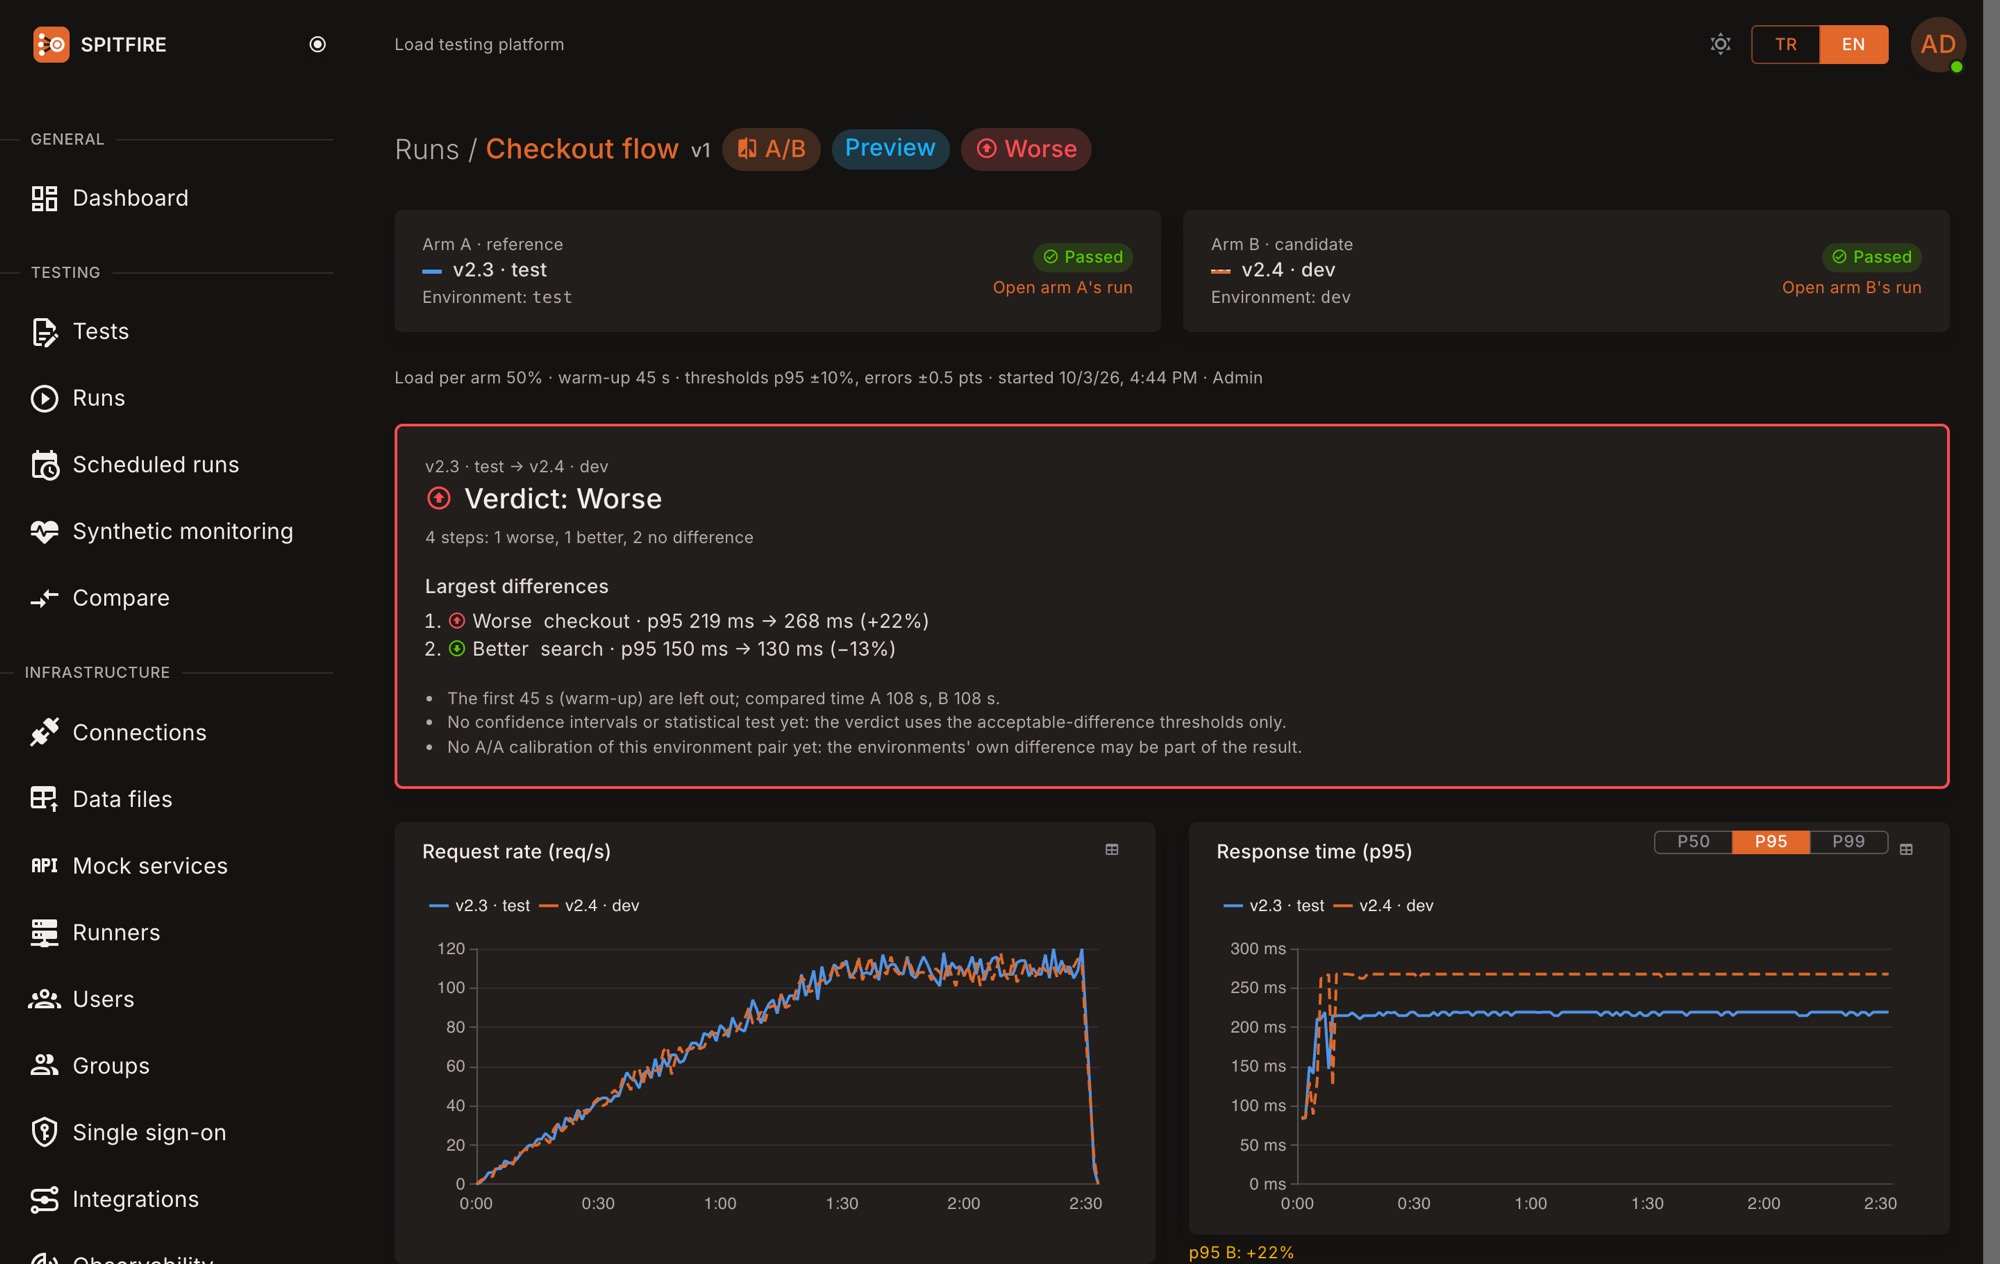Show table view for Request rate chart

[x=1112, y=850]
